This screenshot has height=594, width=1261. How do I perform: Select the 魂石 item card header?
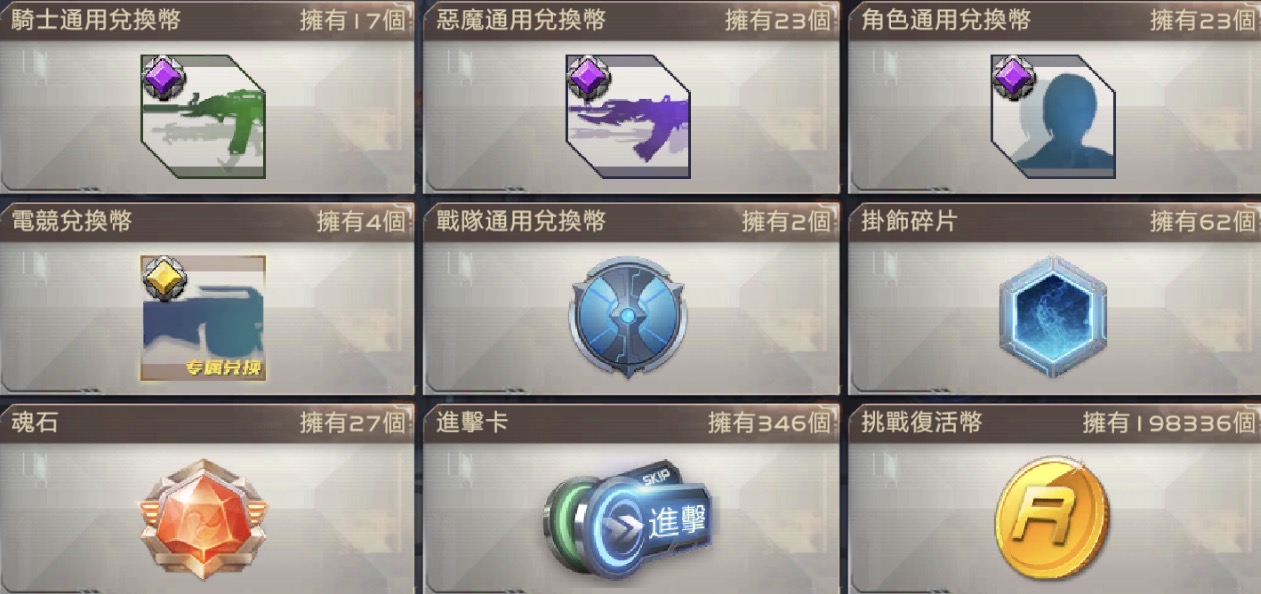(x=208, y=423)
